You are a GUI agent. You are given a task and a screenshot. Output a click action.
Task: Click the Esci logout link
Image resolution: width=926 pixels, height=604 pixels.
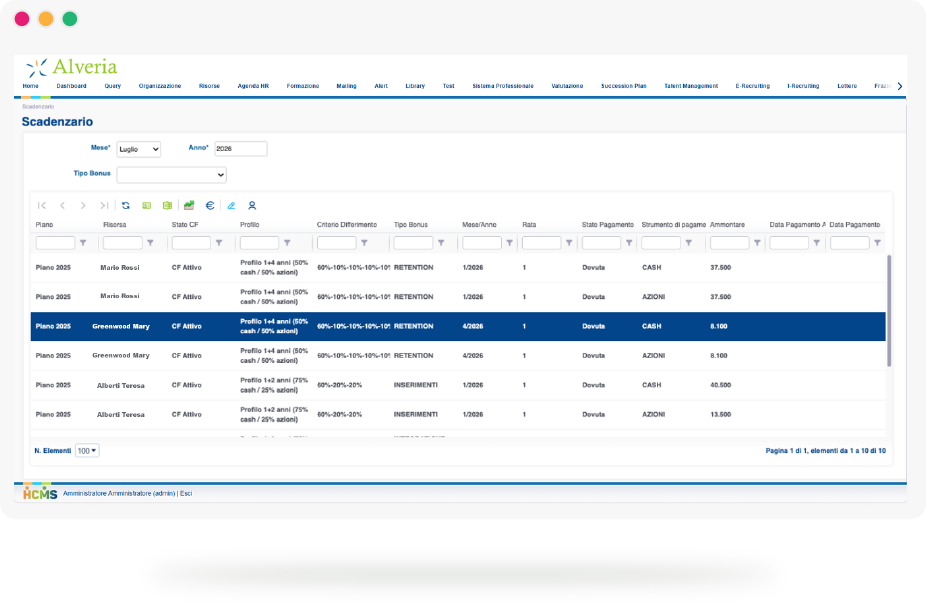click(x=186, y=494)
